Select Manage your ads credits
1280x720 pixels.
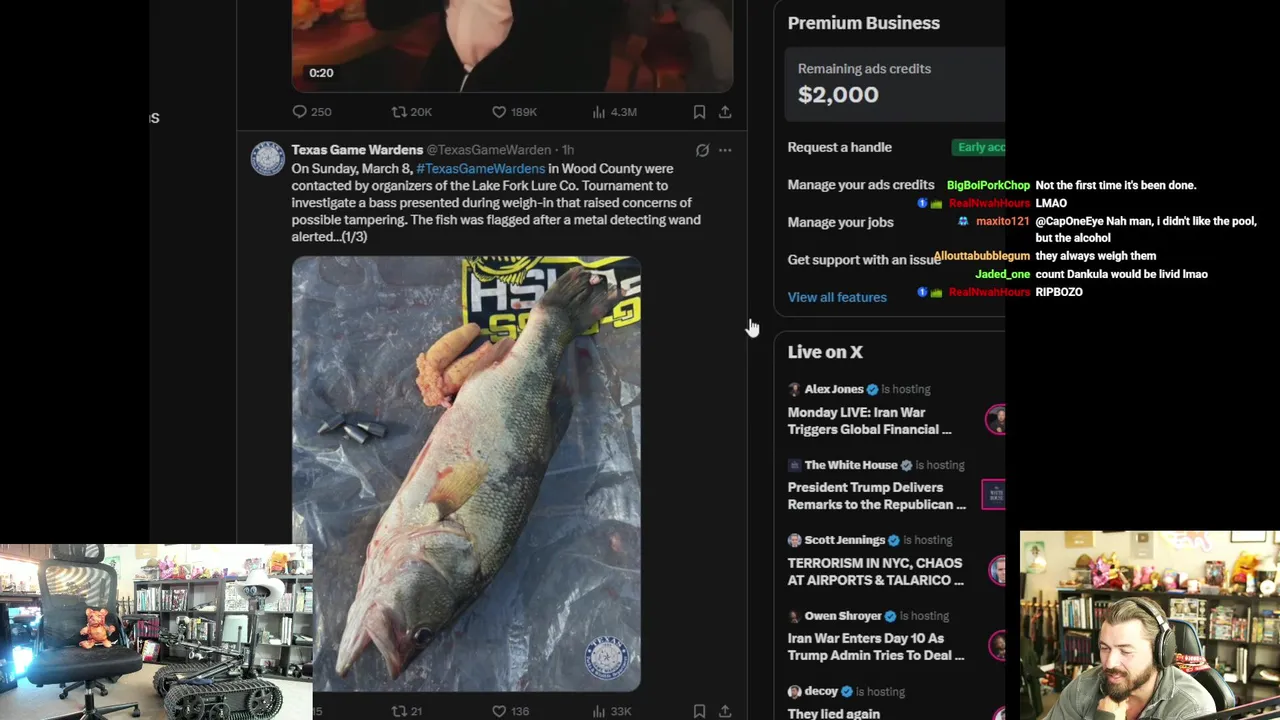click(860, 185)
